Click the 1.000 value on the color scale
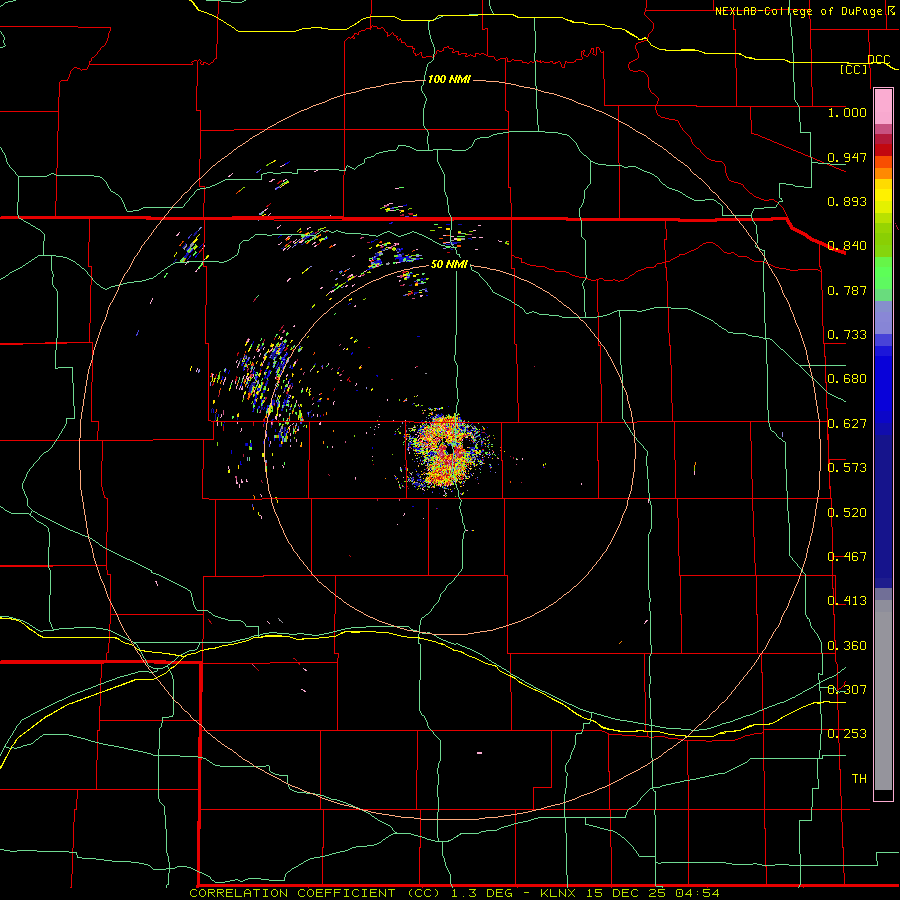900x900 pixels. [x=847, y=112]
